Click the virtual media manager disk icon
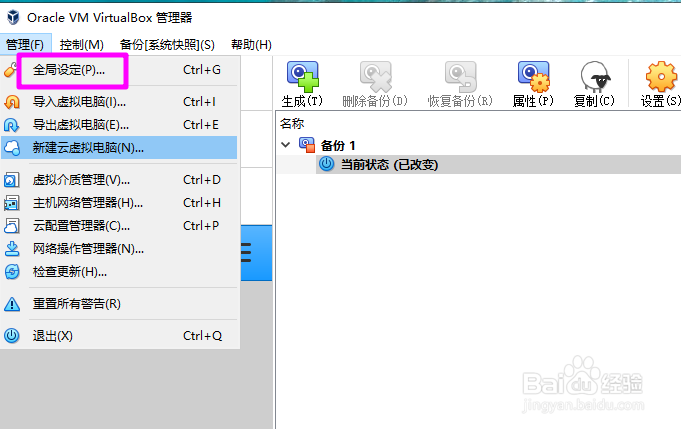 tap(12, 179)
